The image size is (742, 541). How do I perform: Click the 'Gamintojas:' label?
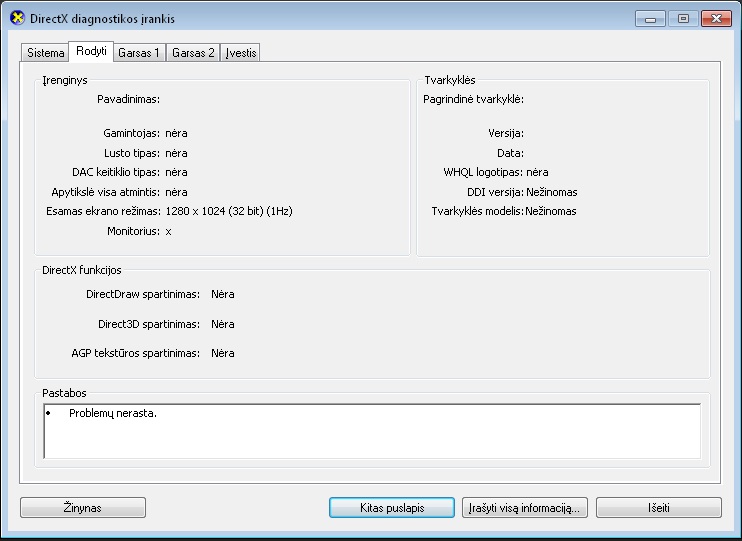[132, 133]
